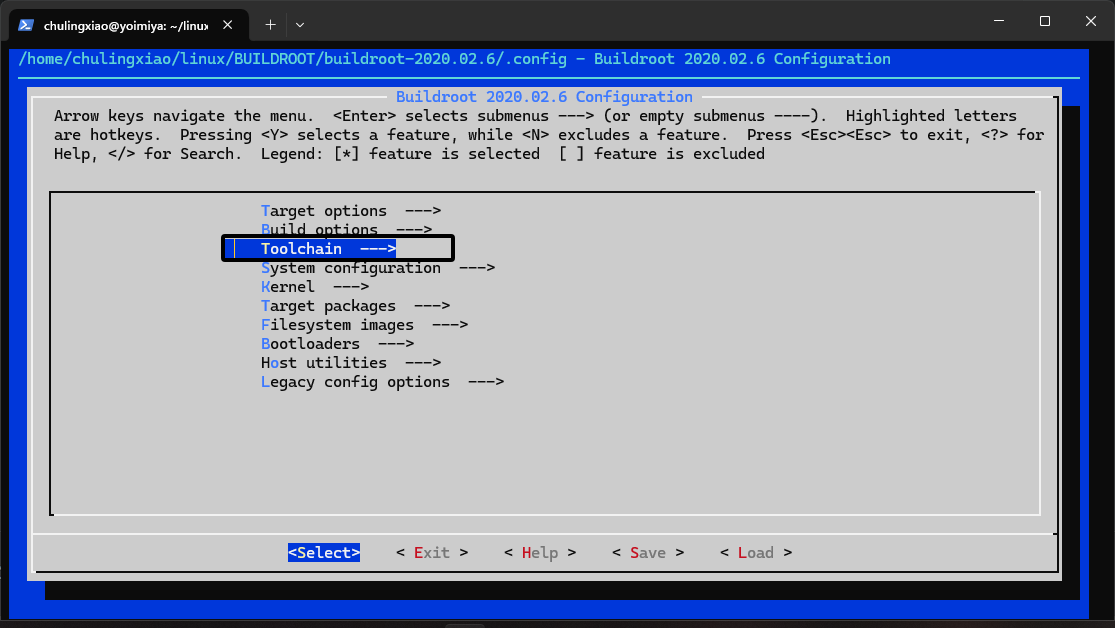Click the 'Buildroot 2020.02.6 Configuration' dialog title
This screenshot has height=628, width=1115.
tap(544, 97)
